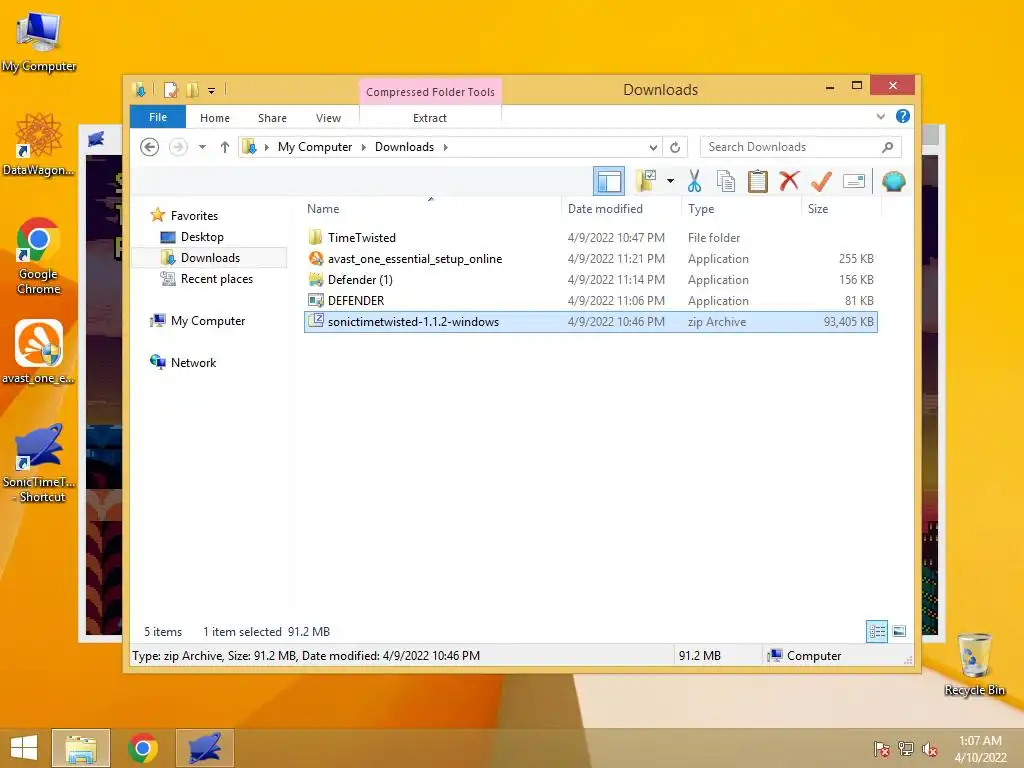The image size is (1024, 768).
Task: Click quick access Properties icon in the title bar
Action: coord(170,90)
